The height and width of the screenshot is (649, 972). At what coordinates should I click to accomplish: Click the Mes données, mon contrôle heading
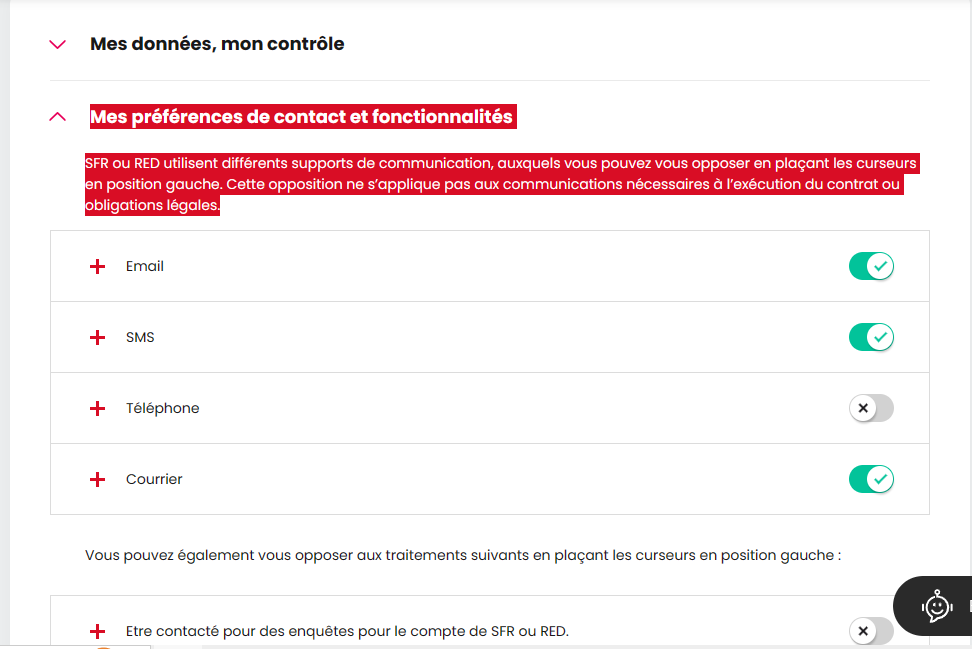pyautogui.click(x=217, y=44)
